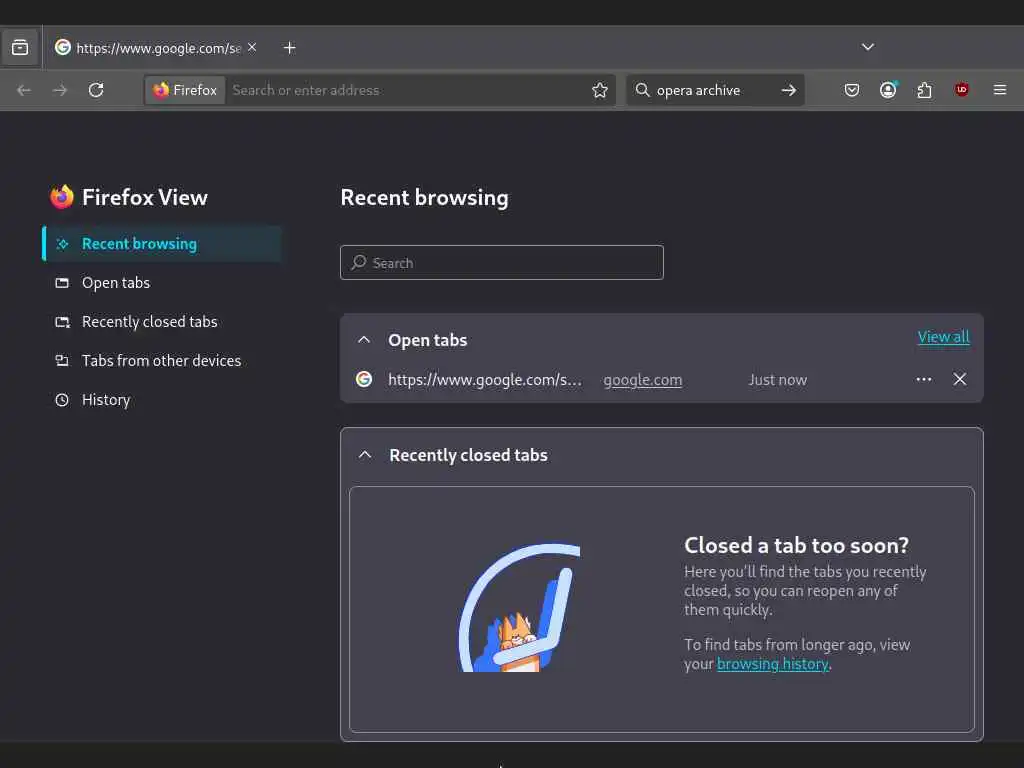The width and height of the screenshot is (1024, 768).
Task: Switch to the https://www.google.com/se tab
Action: (x=155, y=48)
